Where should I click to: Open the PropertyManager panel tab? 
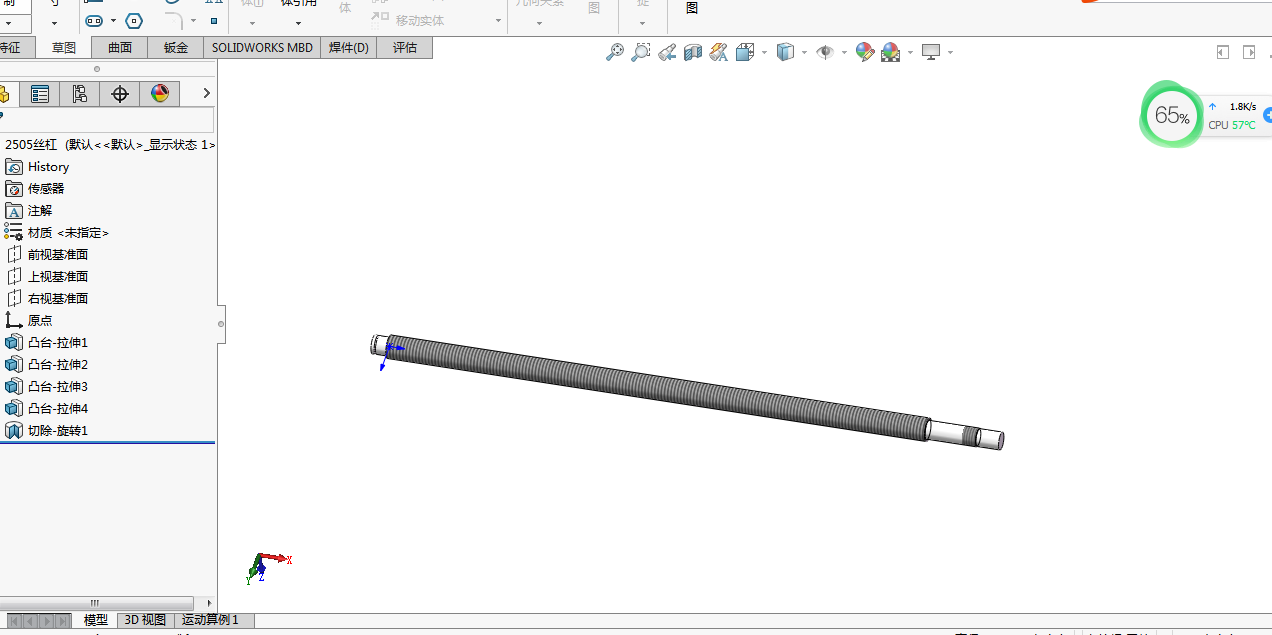point(40,94)
